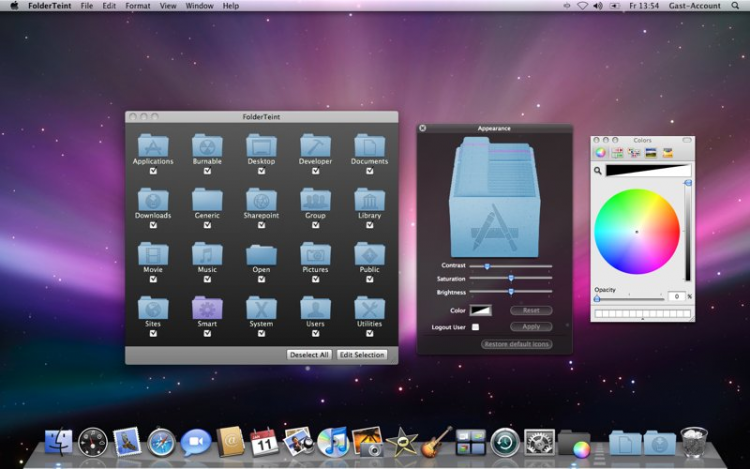Viewport: 750px width, 469px height.
Task: Click the purple Smart folder icon
Action: pos(207,307)
